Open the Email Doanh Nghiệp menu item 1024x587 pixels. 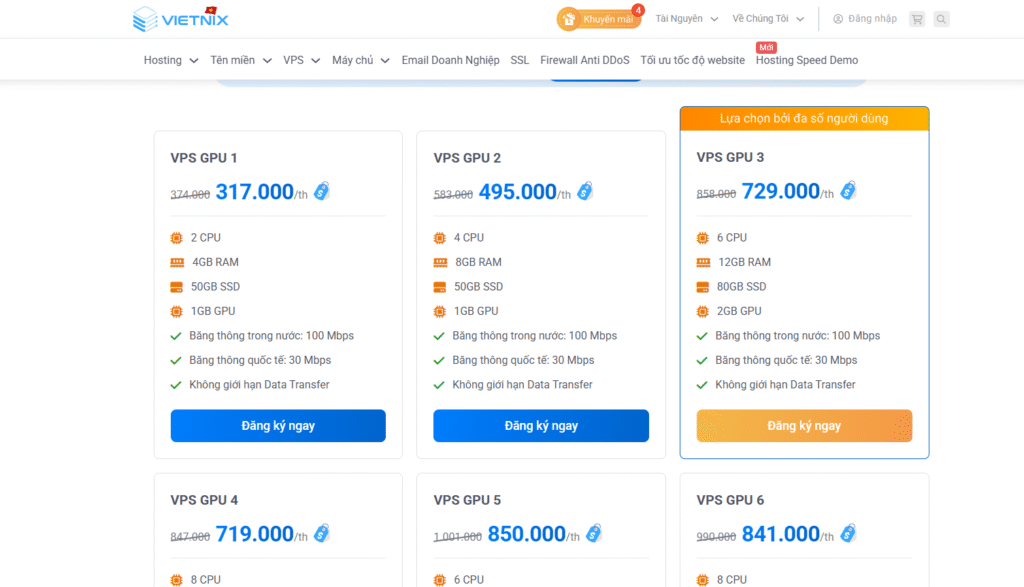click(x=450, y=60)
